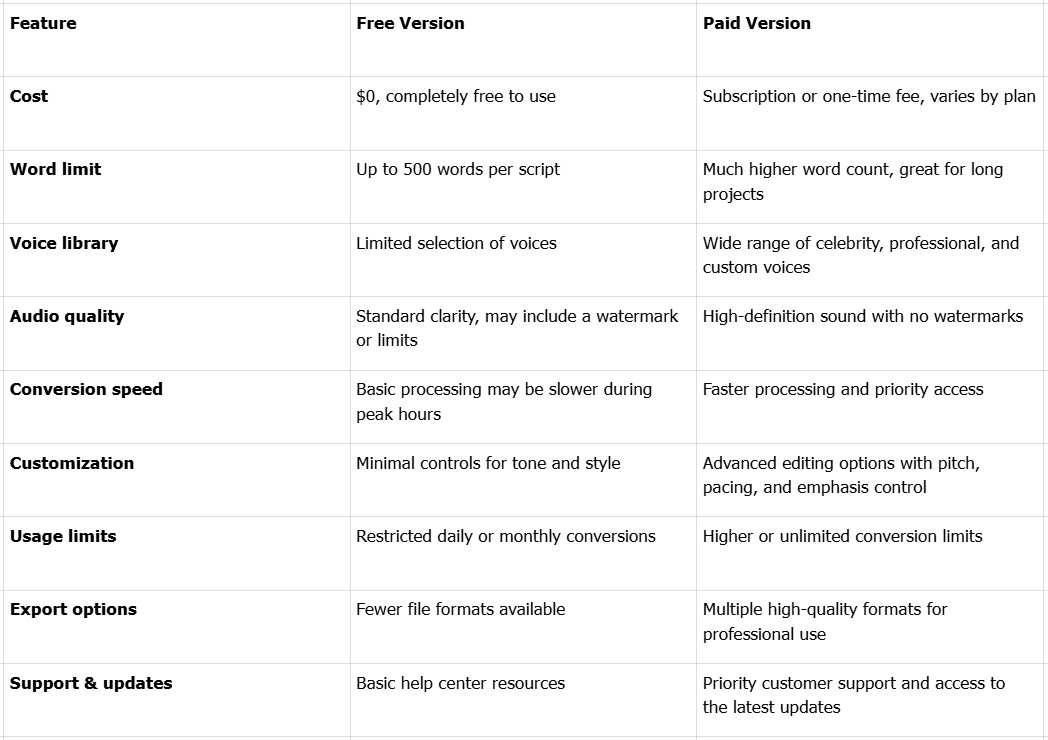Select the "Word limit" row label
This screenshot has height=740, width=1048.
(x=55, y=169)
